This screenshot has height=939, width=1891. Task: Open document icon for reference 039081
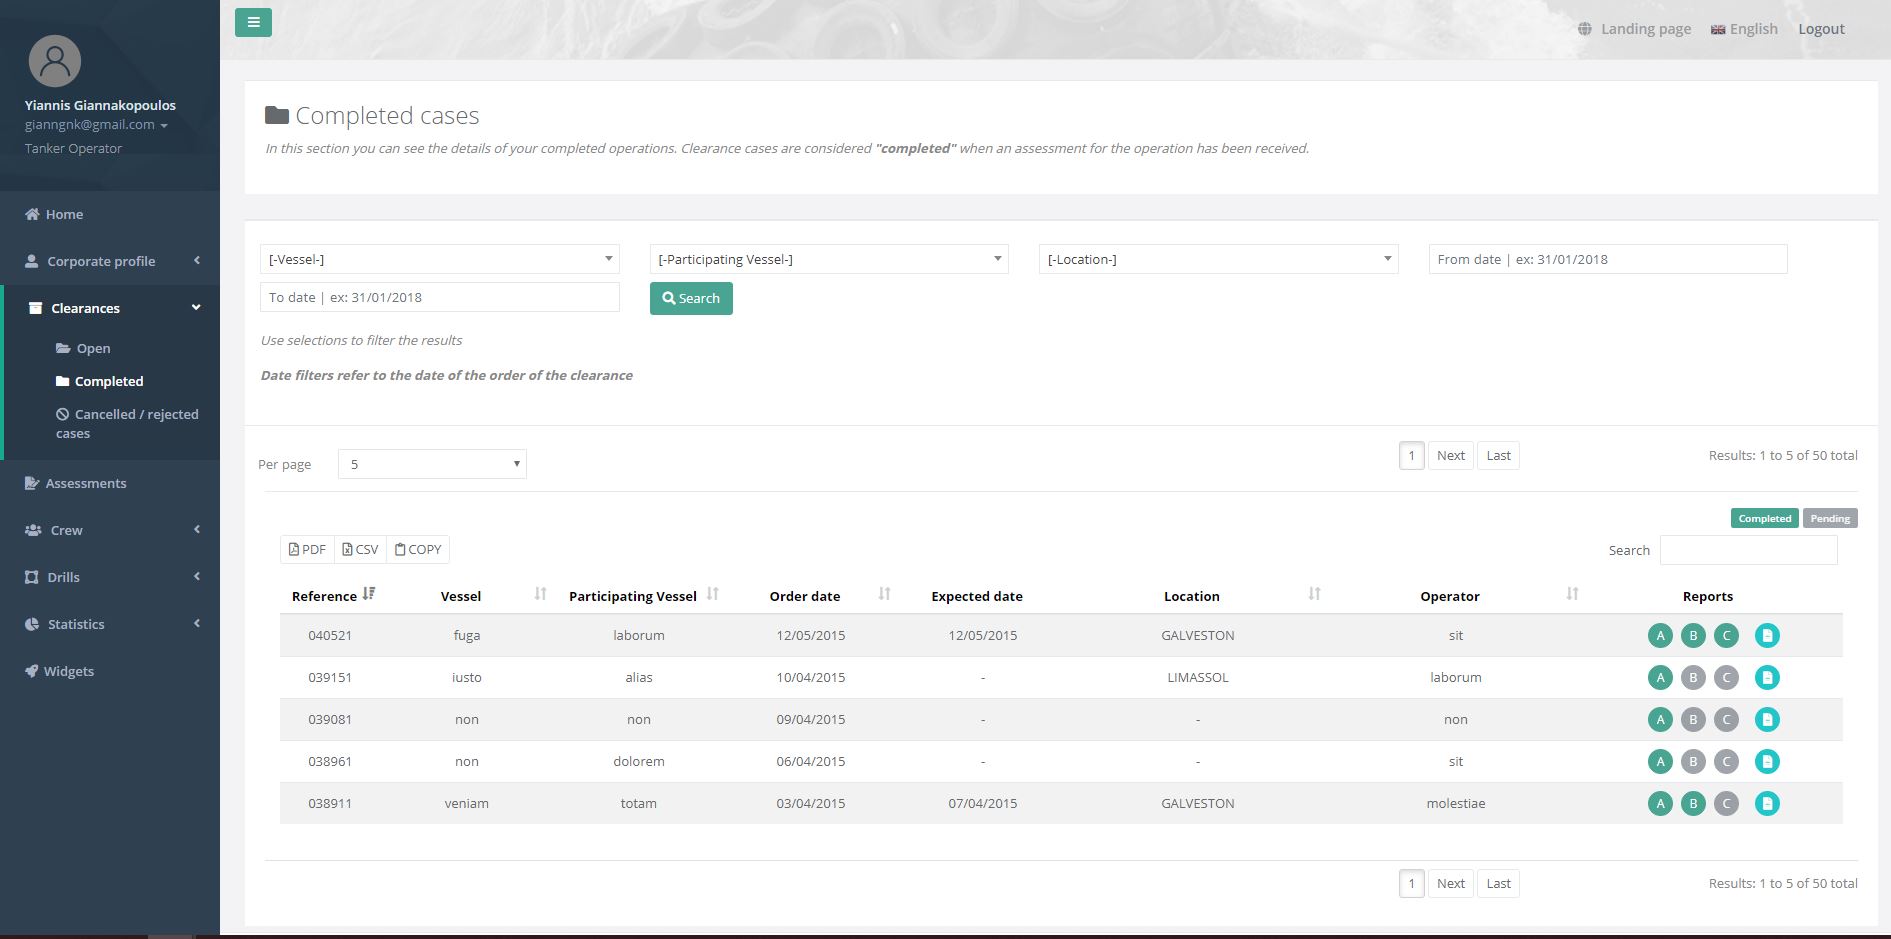(1767, 720)
